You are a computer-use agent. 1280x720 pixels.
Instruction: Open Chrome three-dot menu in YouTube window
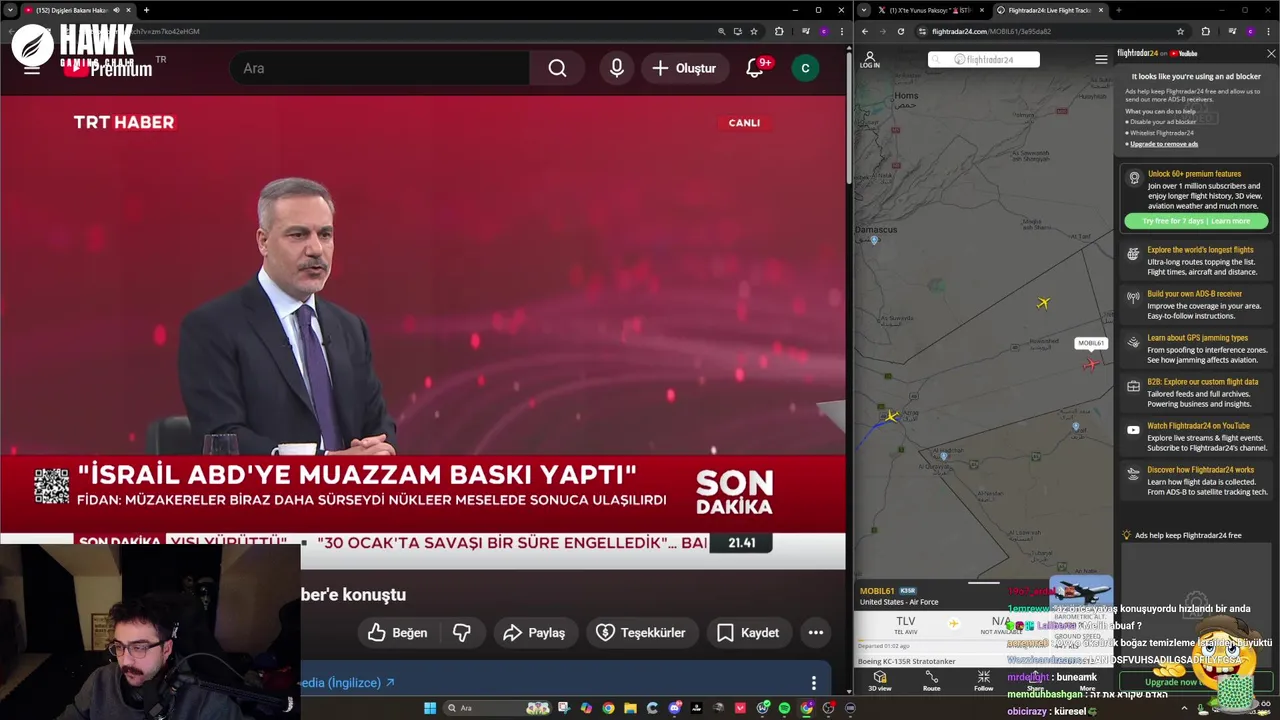(x=840, y=31)
